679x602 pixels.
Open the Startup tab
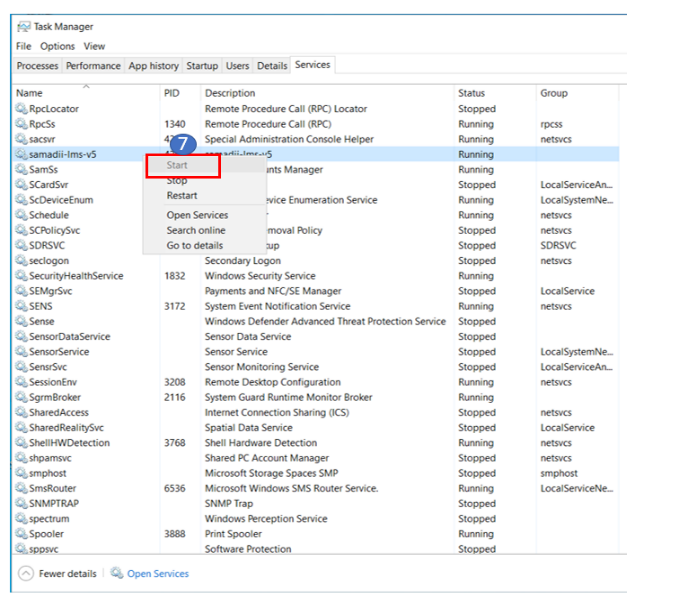pos(202,66)
